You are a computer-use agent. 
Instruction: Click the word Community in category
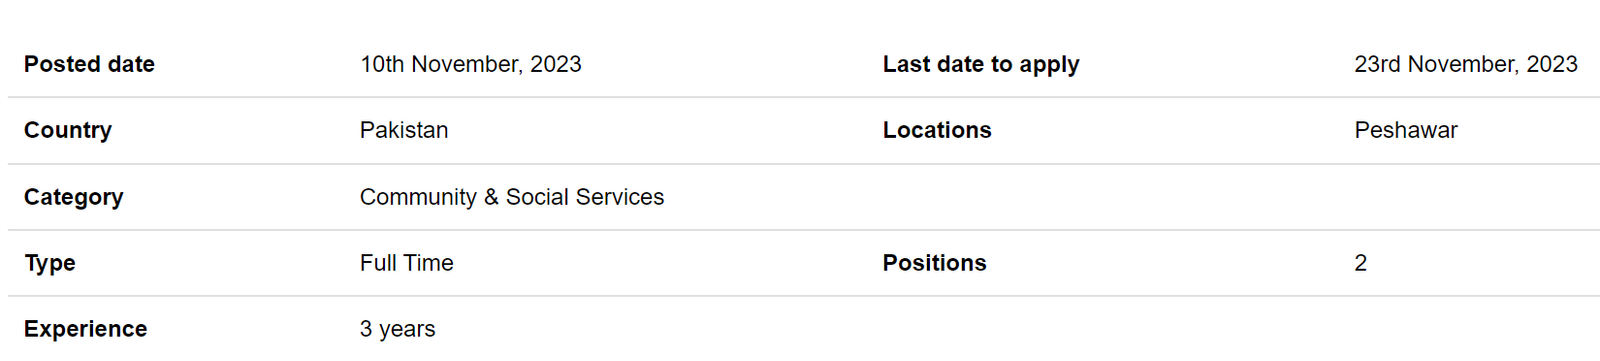[x=418, y=197]
